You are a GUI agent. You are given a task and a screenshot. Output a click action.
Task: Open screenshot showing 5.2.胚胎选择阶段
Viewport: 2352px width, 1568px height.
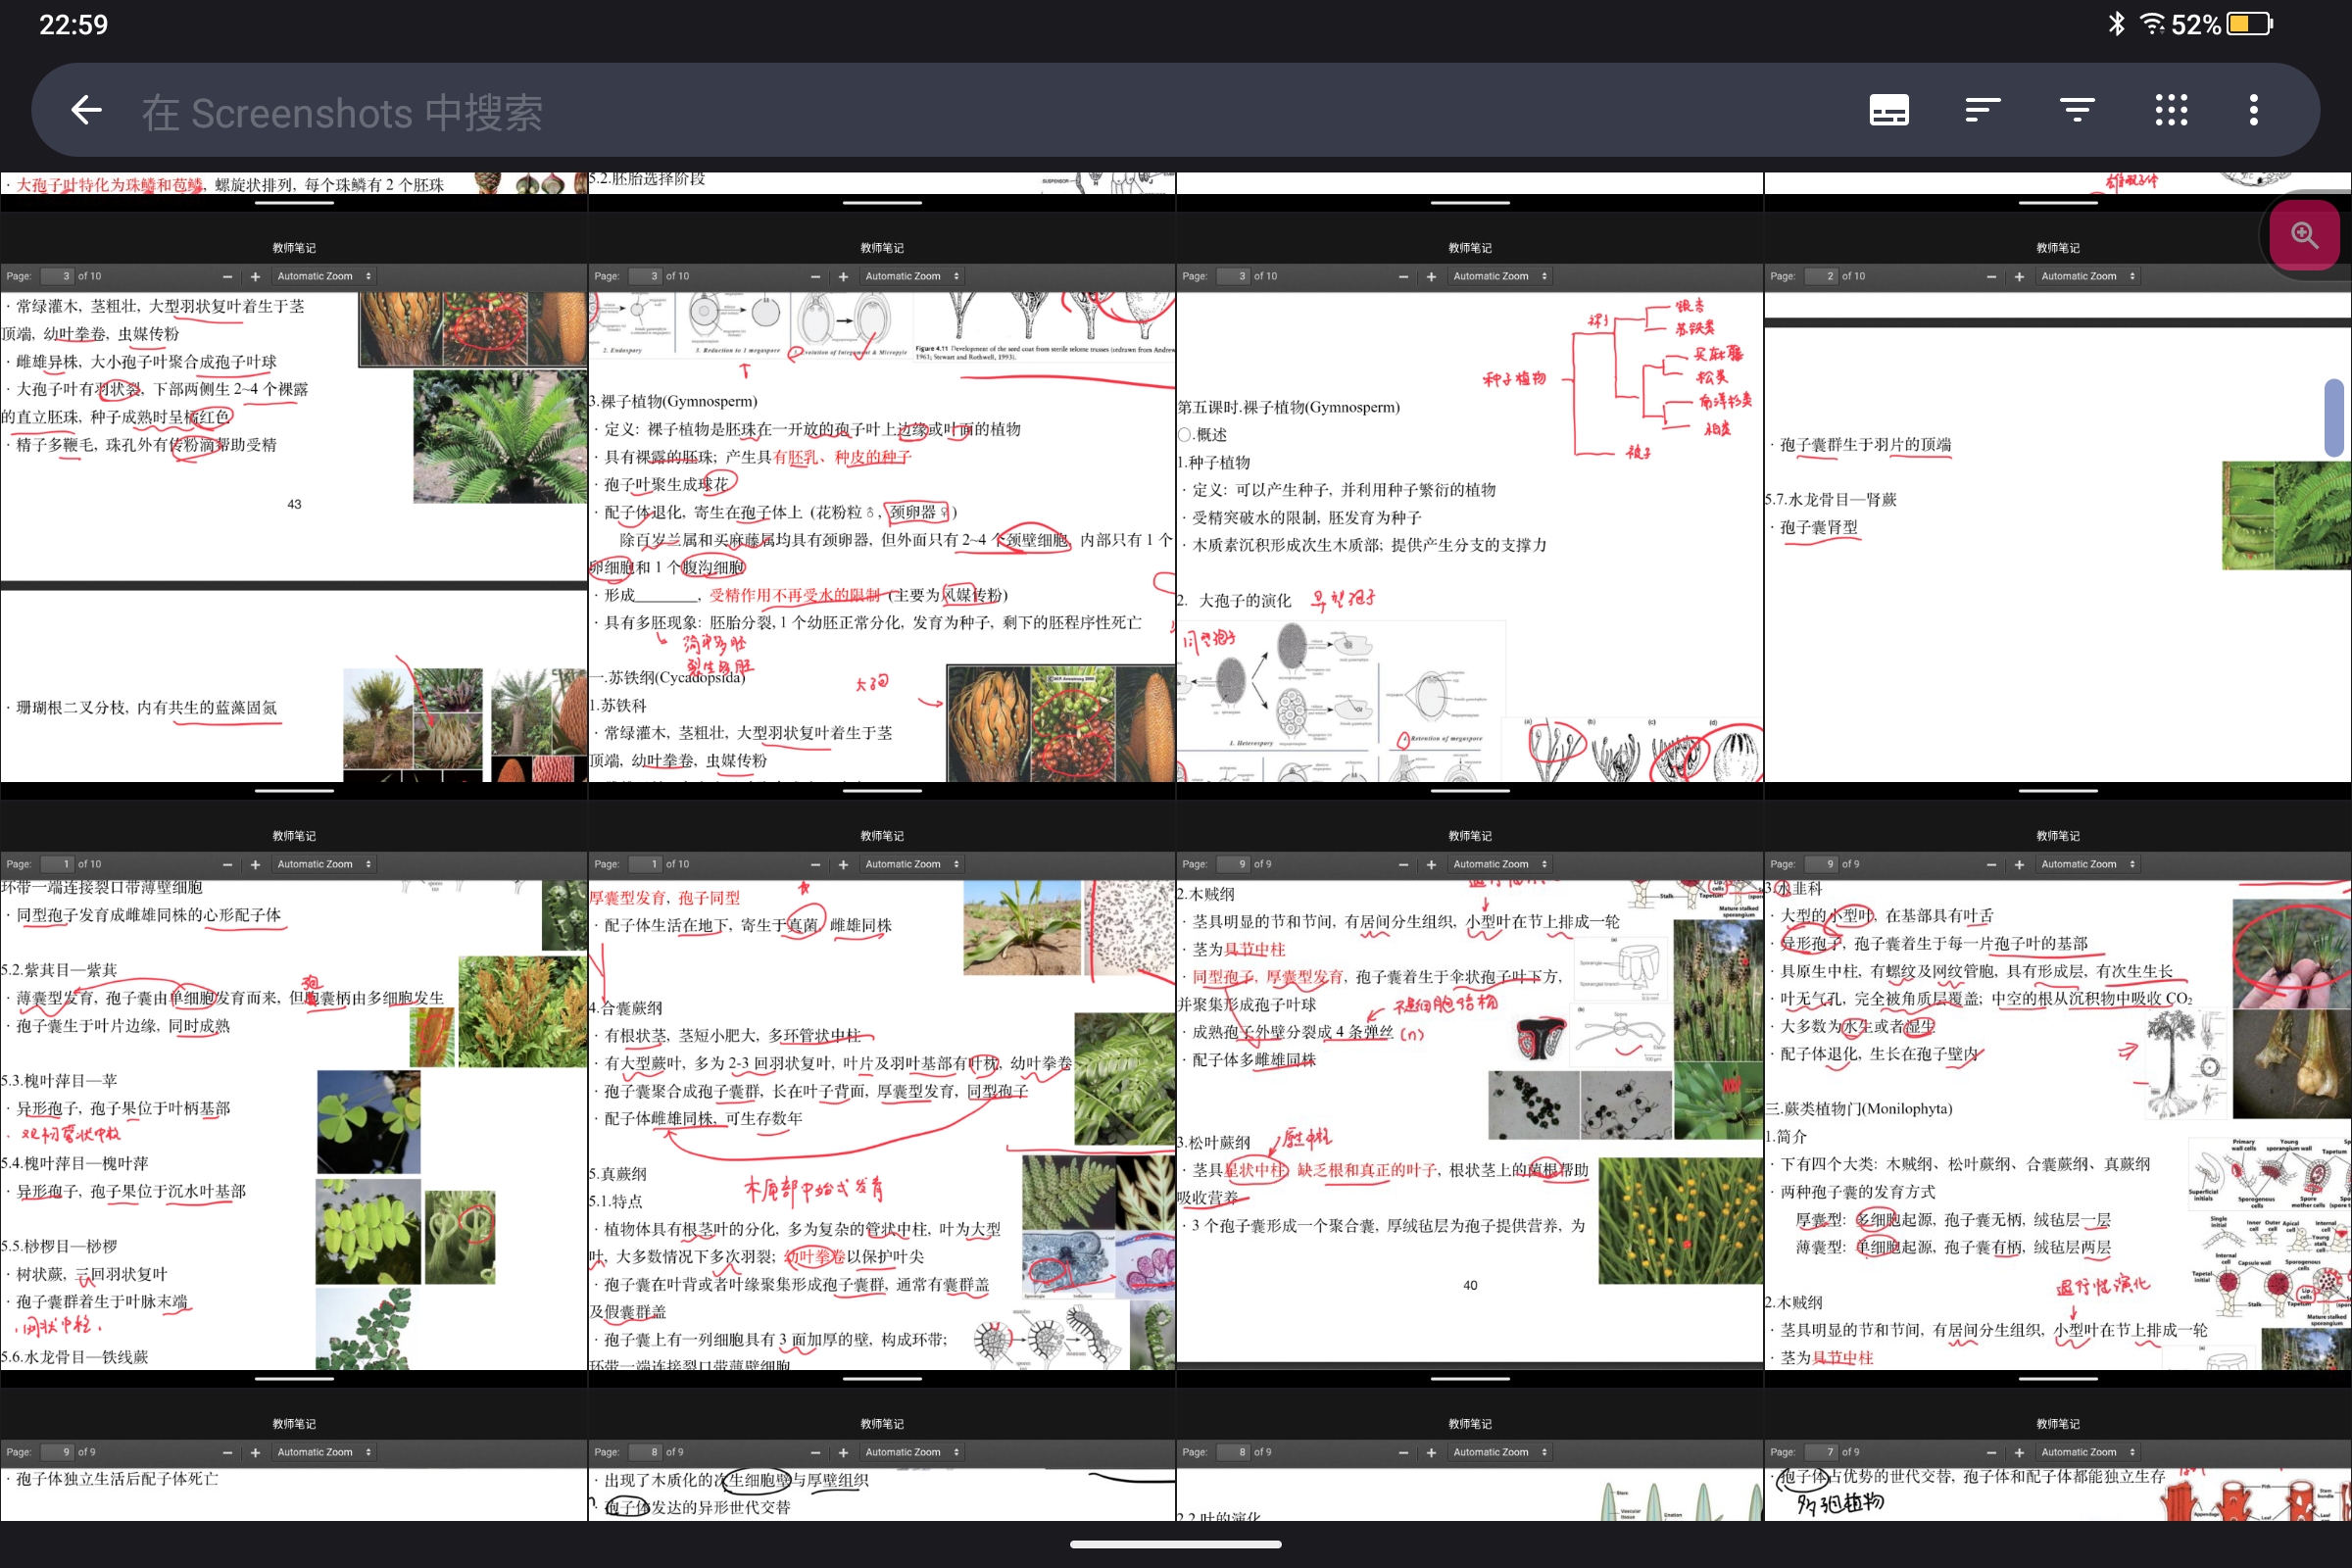pyautogui.click(x=882, y=191)
